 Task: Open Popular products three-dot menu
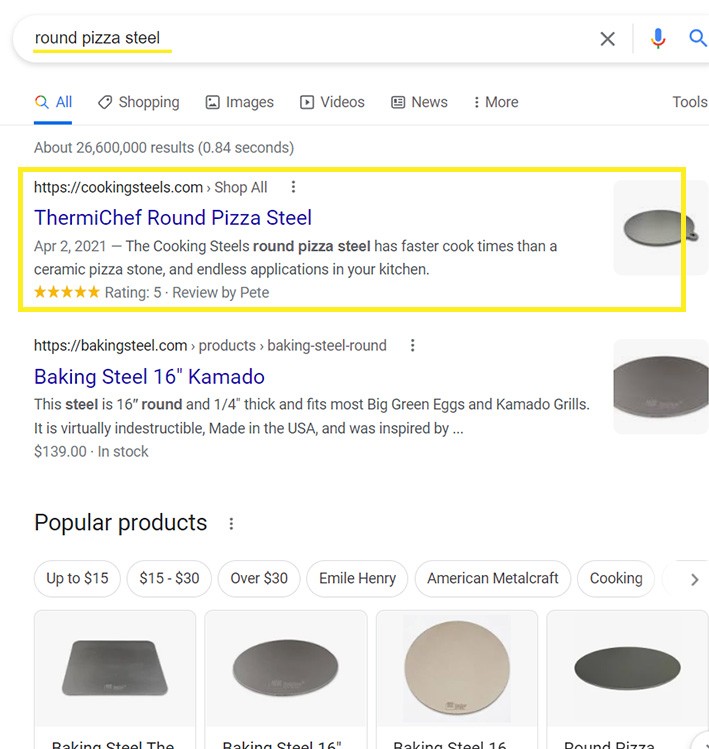(231, 524)
